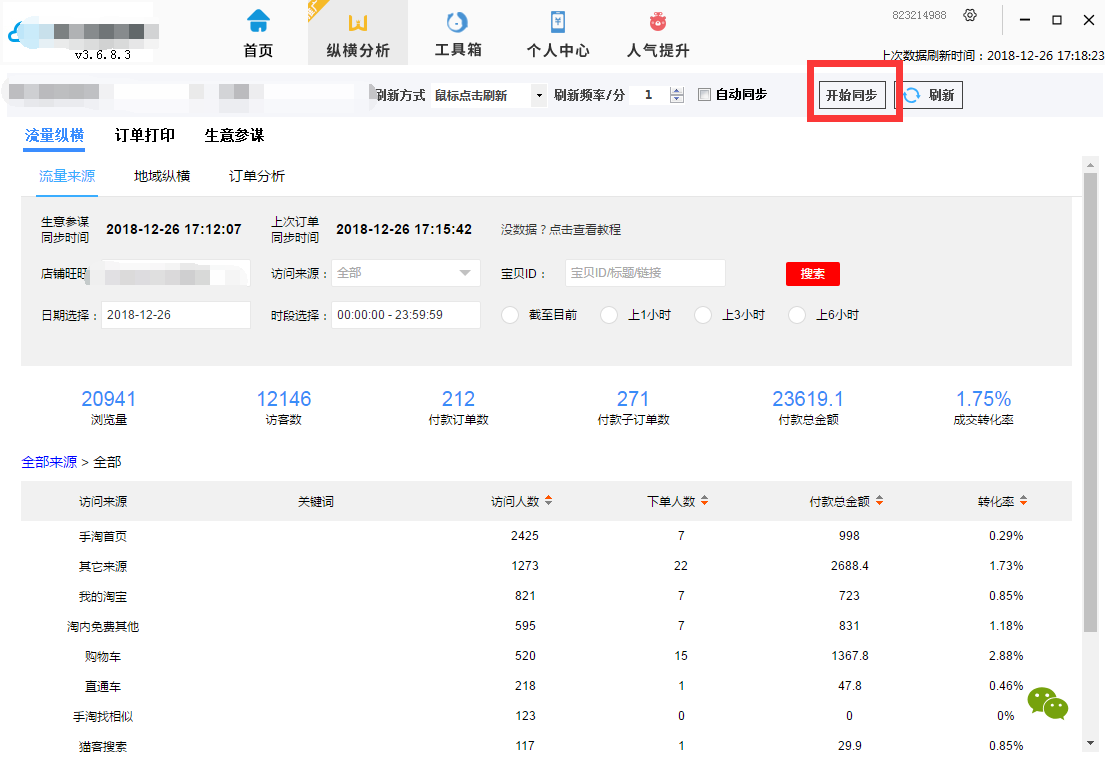Sort by 访问人数 column arrows
This screenshot has height=770, width=1105.
click(x=548, y=501)
